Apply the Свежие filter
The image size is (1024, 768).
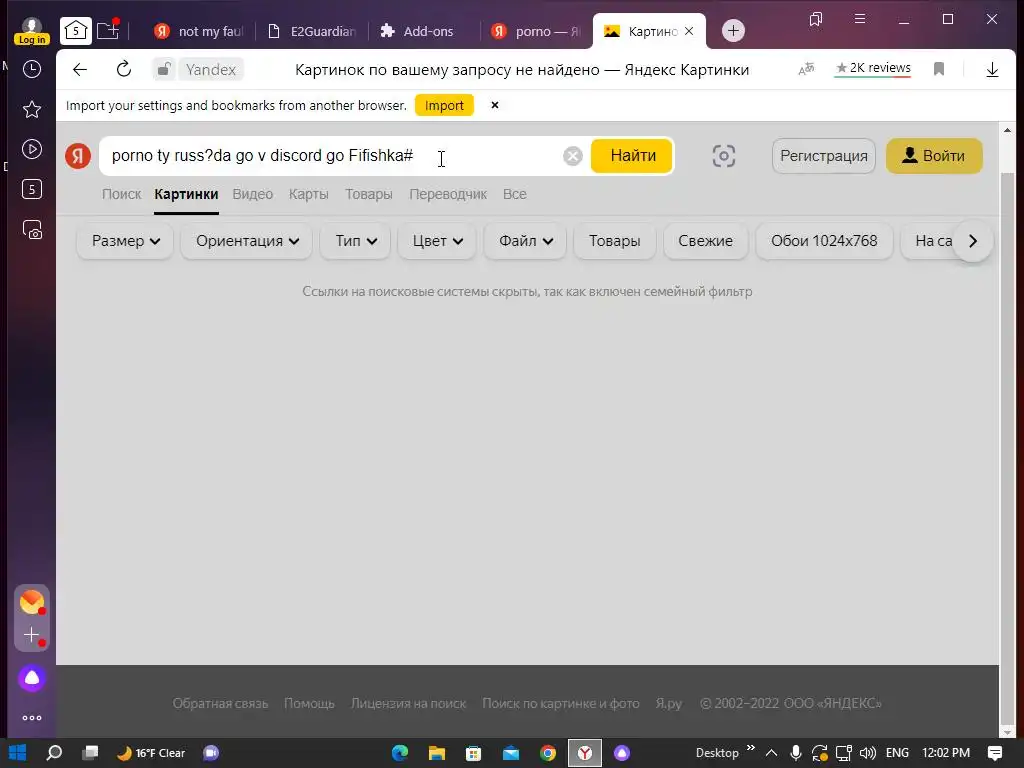pos(705,241)
